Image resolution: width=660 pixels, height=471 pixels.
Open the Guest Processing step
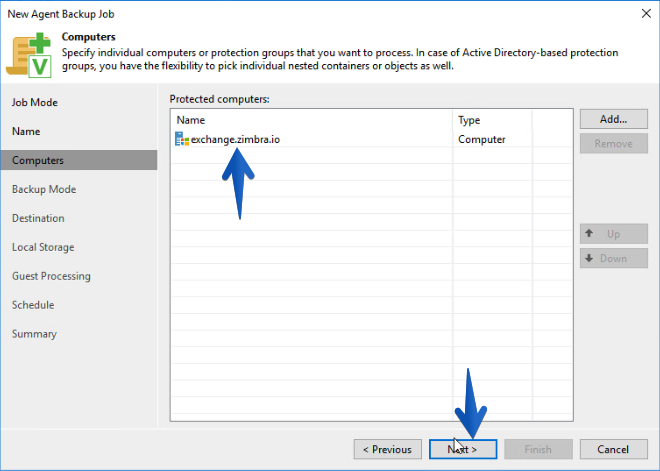point(51,276)
